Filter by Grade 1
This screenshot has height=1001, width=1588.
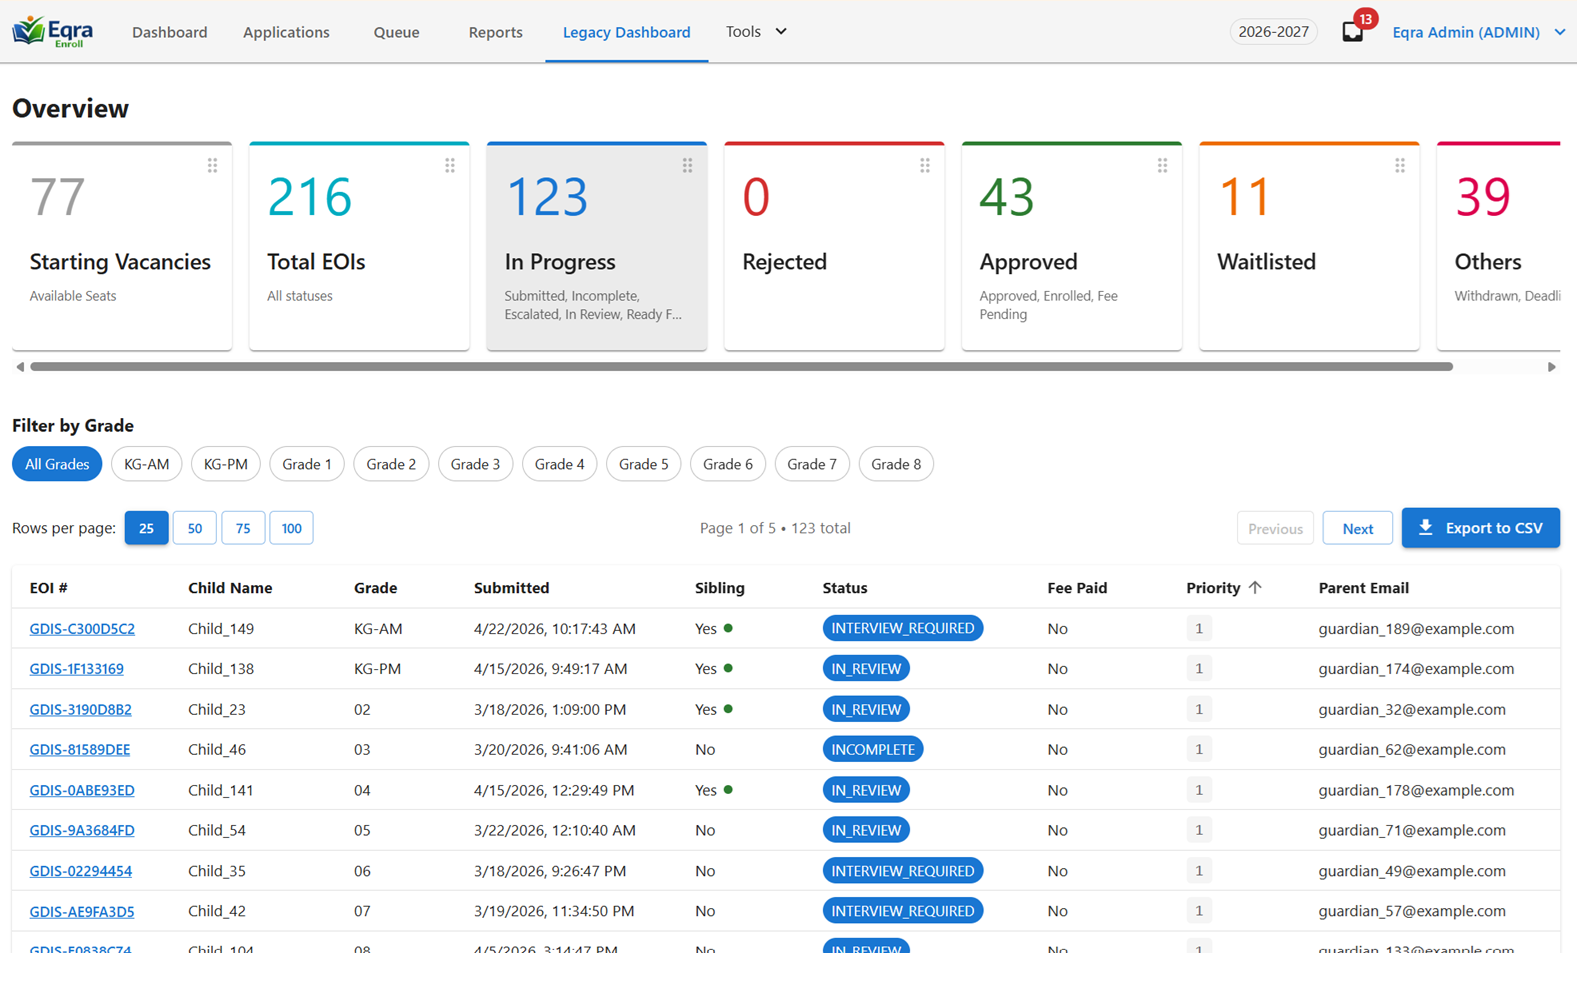click(x=307, y=464)
